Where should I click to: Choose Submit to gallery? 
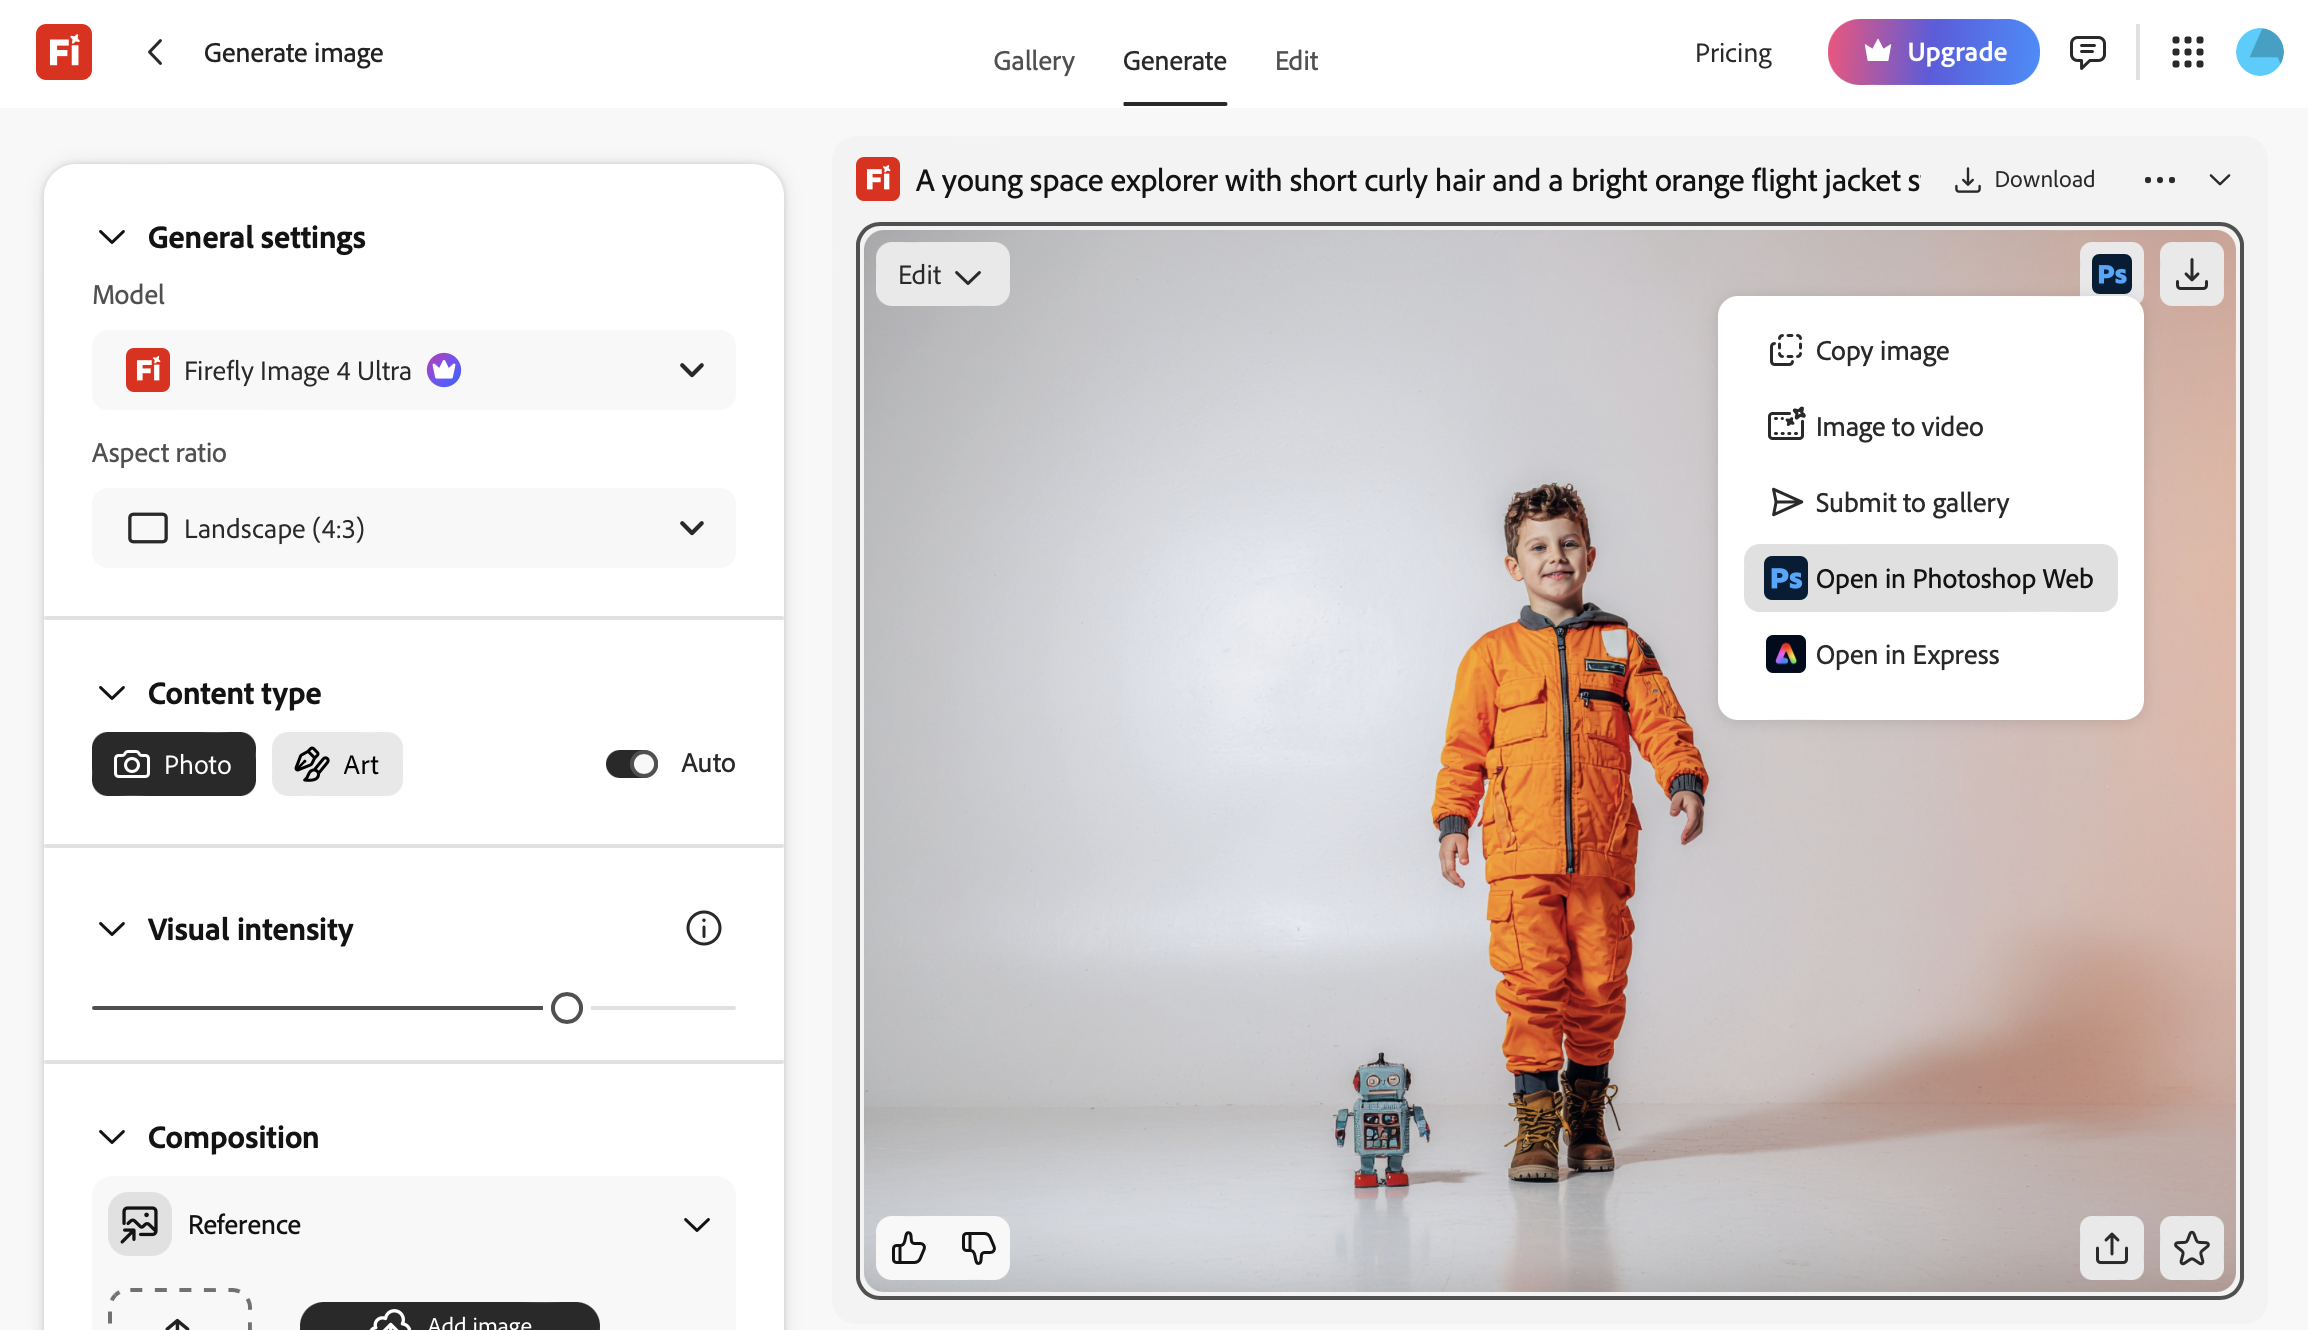1930,502
